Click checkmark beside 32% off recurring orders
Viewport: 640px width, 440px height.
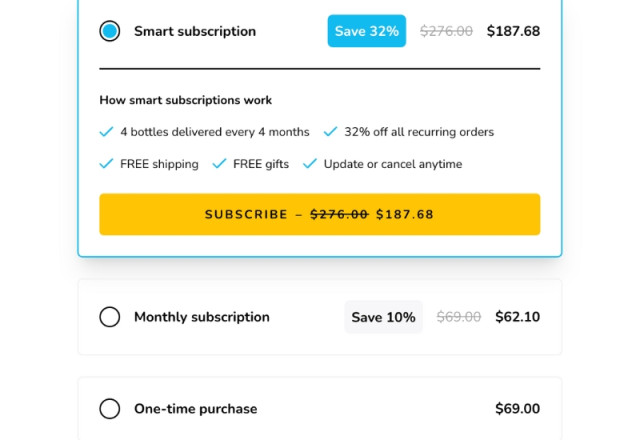tap(330, 132)
